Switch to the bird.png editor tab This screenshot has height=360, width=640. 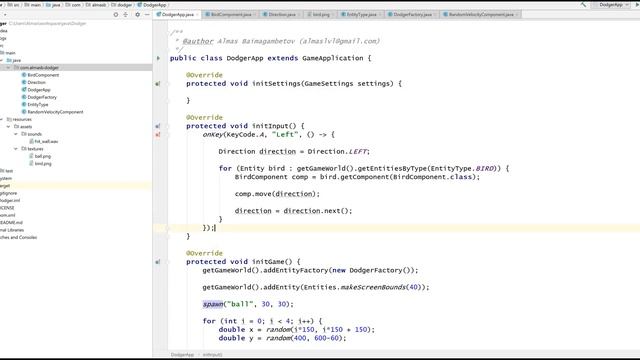pyautogui.click(x=321, y=14)
